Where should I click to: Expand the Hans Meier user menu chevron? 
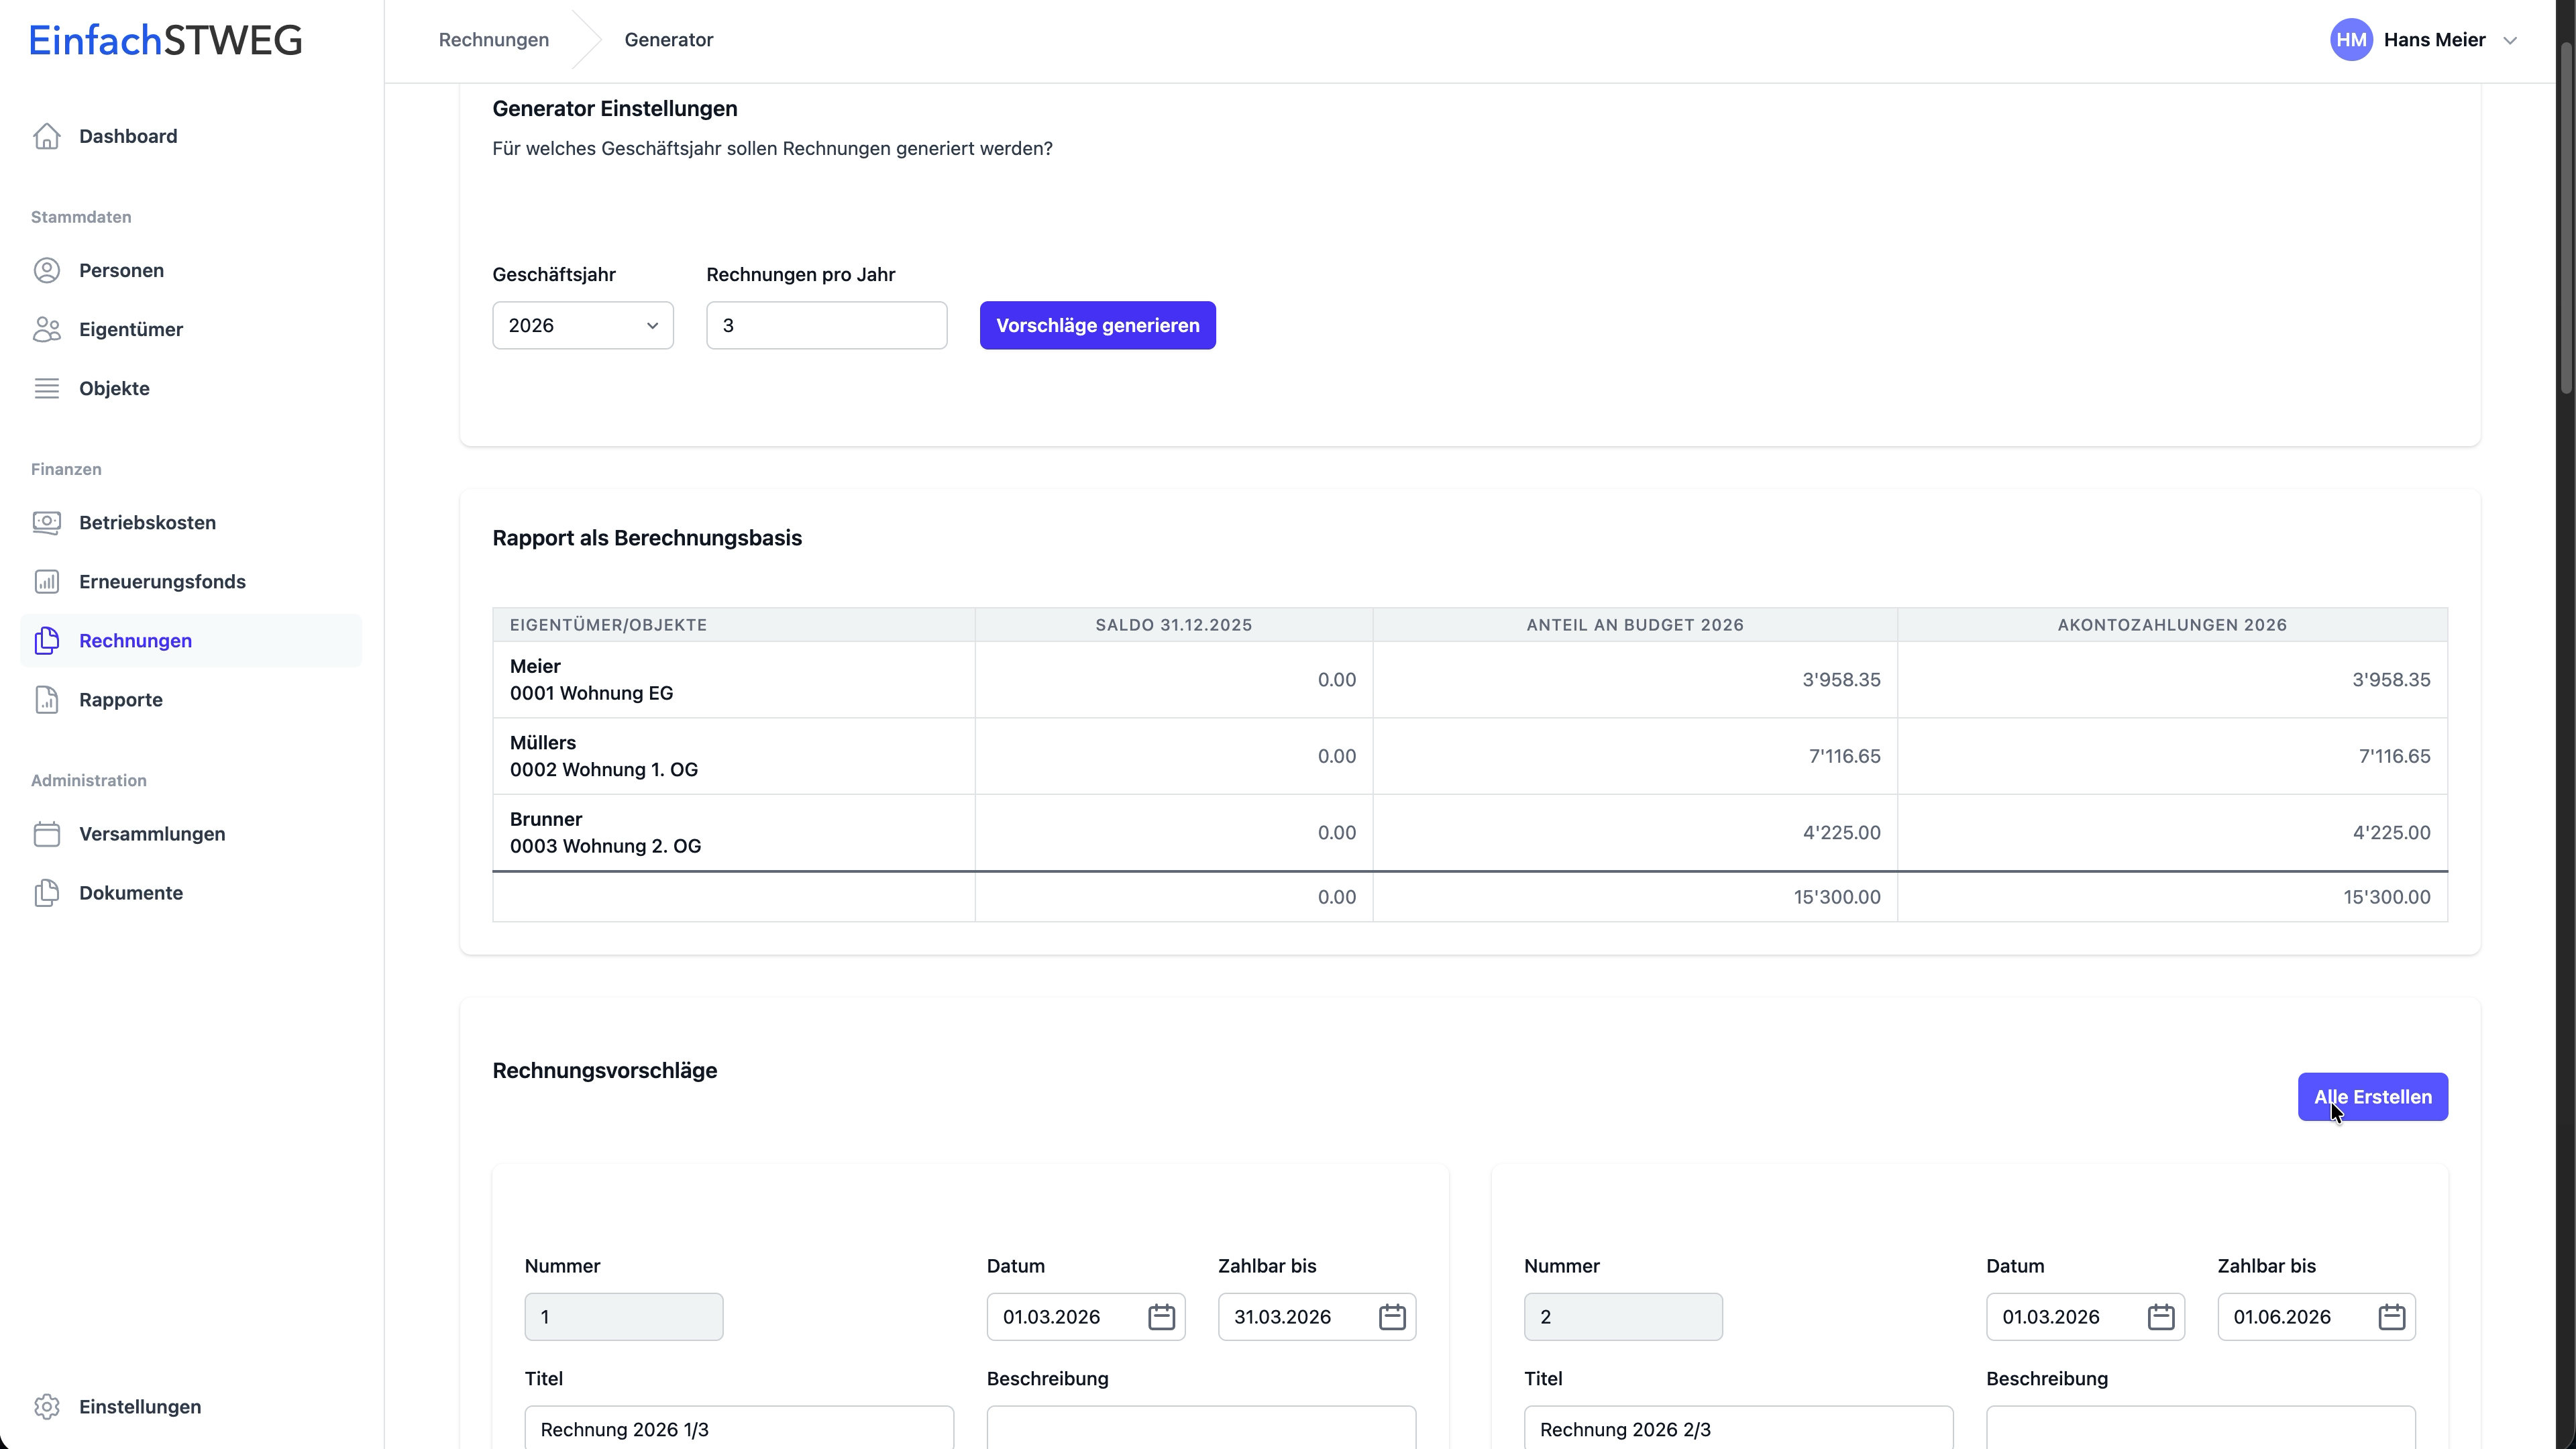[2509, 41]
